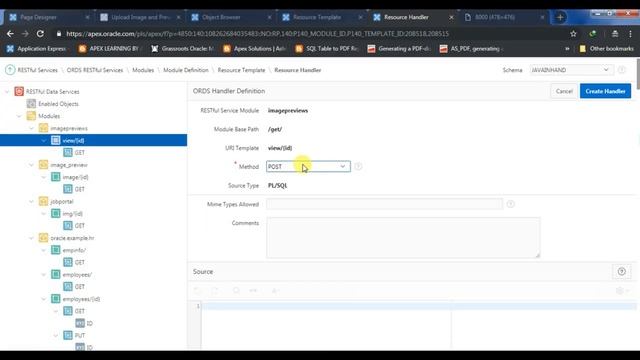The width and height of the screenshot is (640, 360).
Task: Click the RESTful Data Services root icon
Action: tap(19, 91)
